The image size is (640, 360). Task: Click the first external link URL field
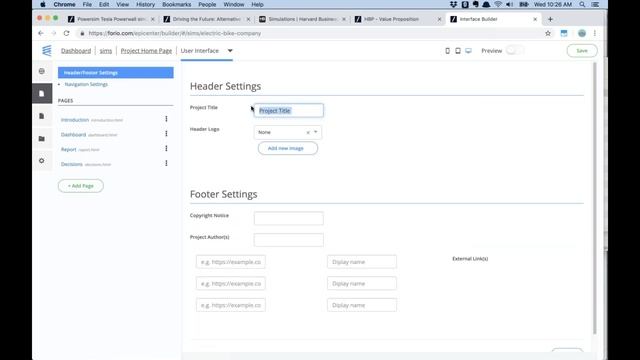tap(231, 262)
